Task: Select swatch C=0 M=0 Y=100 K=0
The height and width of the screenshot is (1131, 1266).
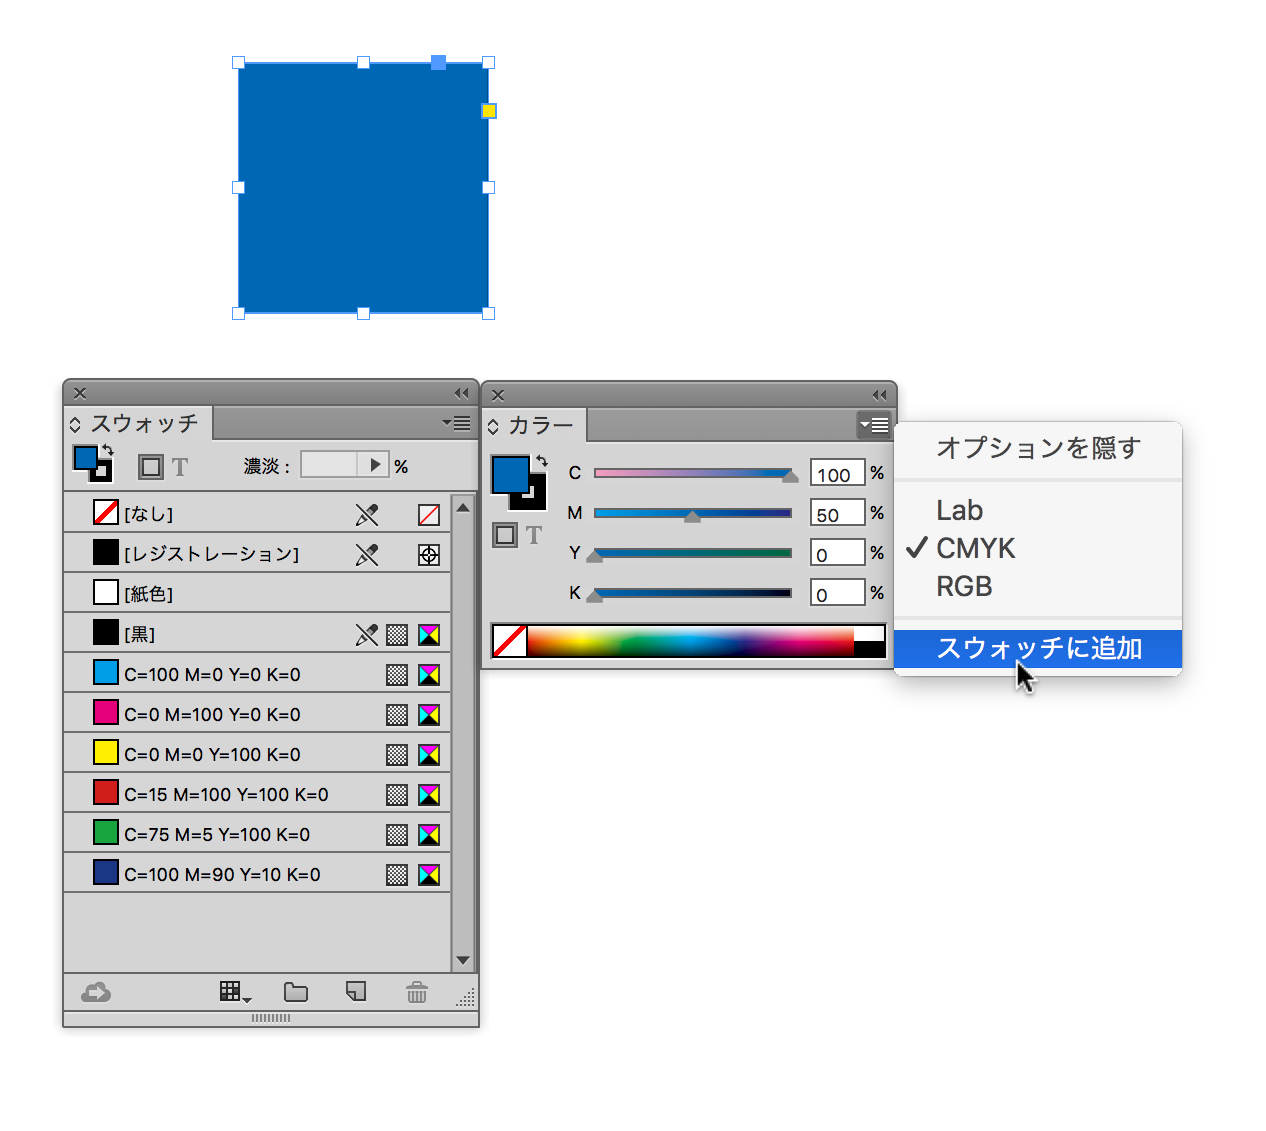Action: click(x=257, y=753)
